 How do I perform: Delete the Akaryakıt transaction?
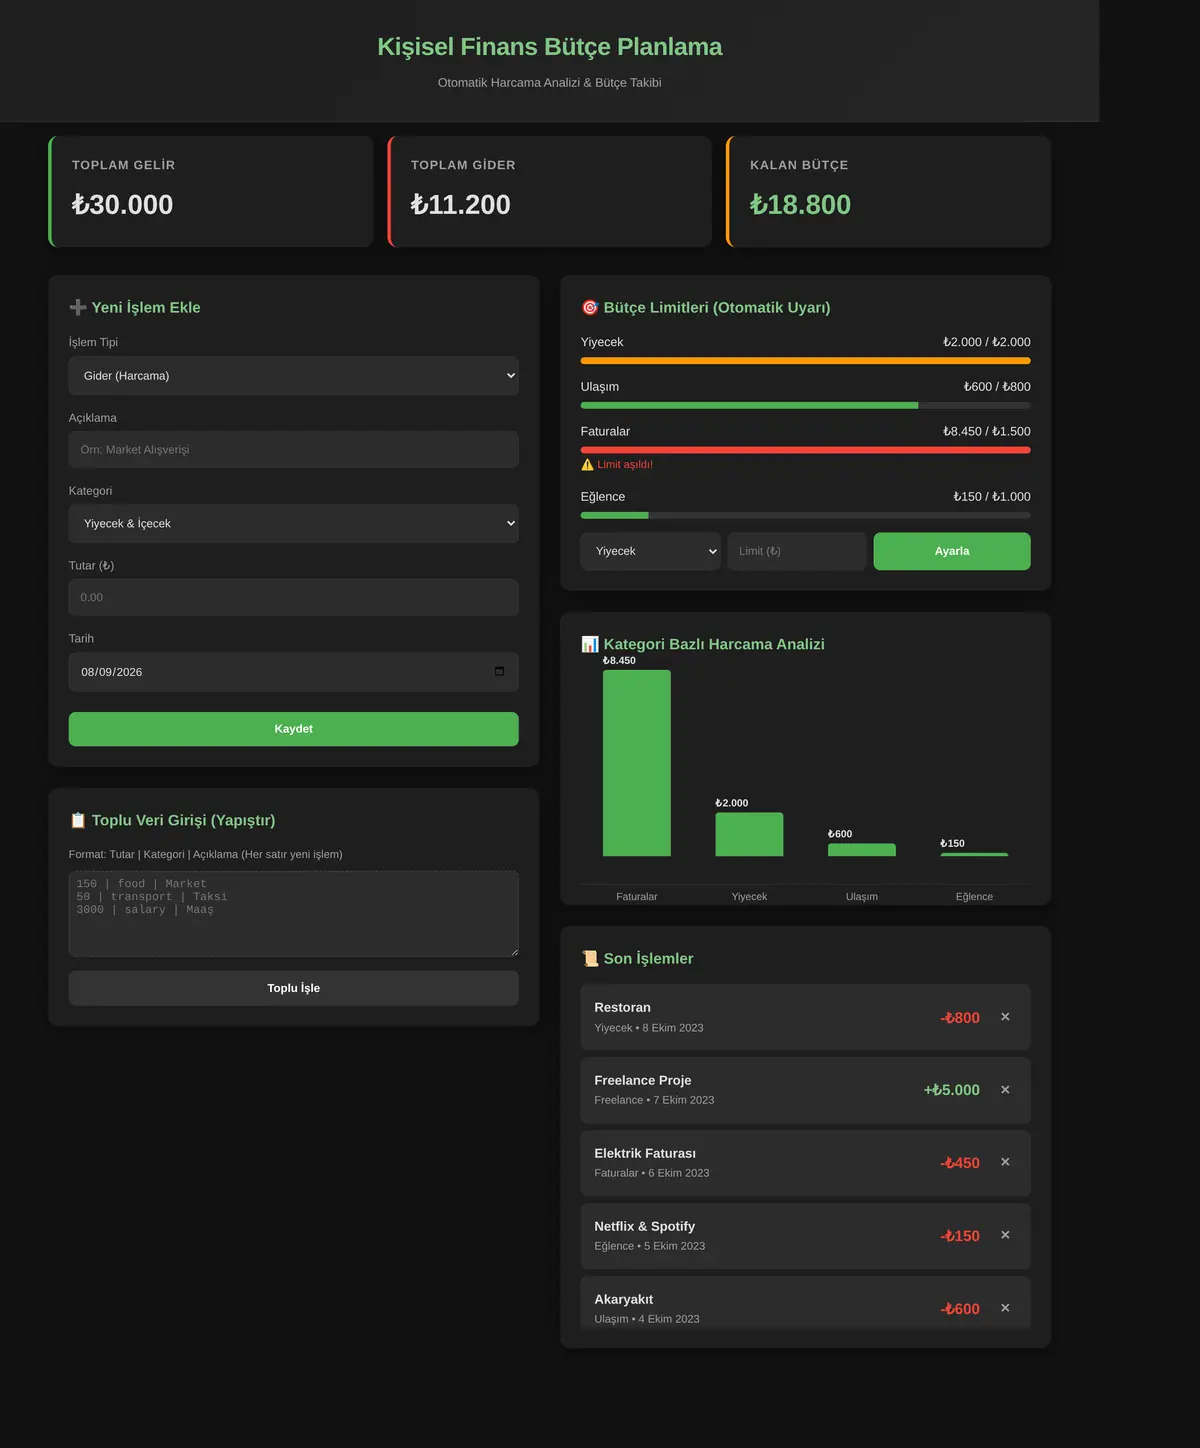(x=1005, y=1308)
